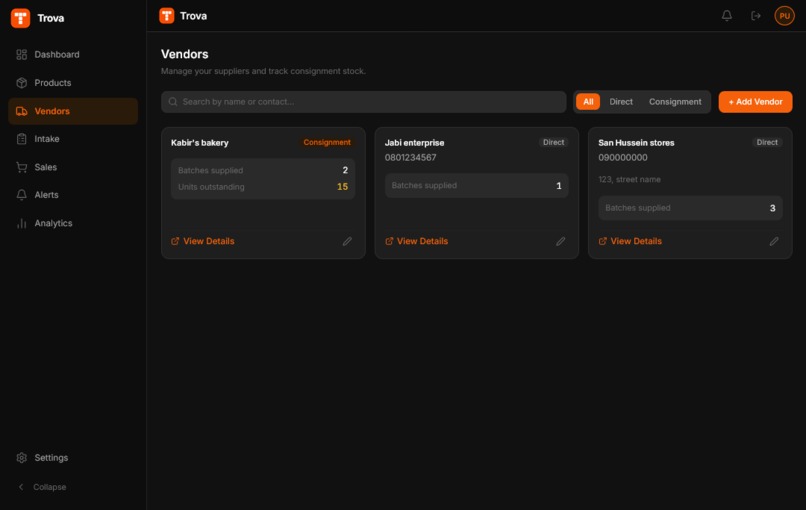Screen dimensions: 806x510
Task: Collapse the sidebar using the chevron
Action: pos(21,487)
